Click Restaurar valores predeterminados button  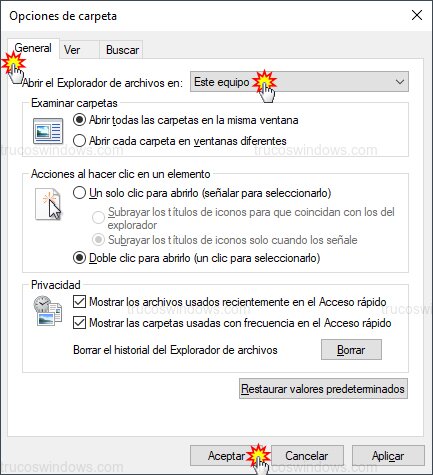click(x=323, y=389)
